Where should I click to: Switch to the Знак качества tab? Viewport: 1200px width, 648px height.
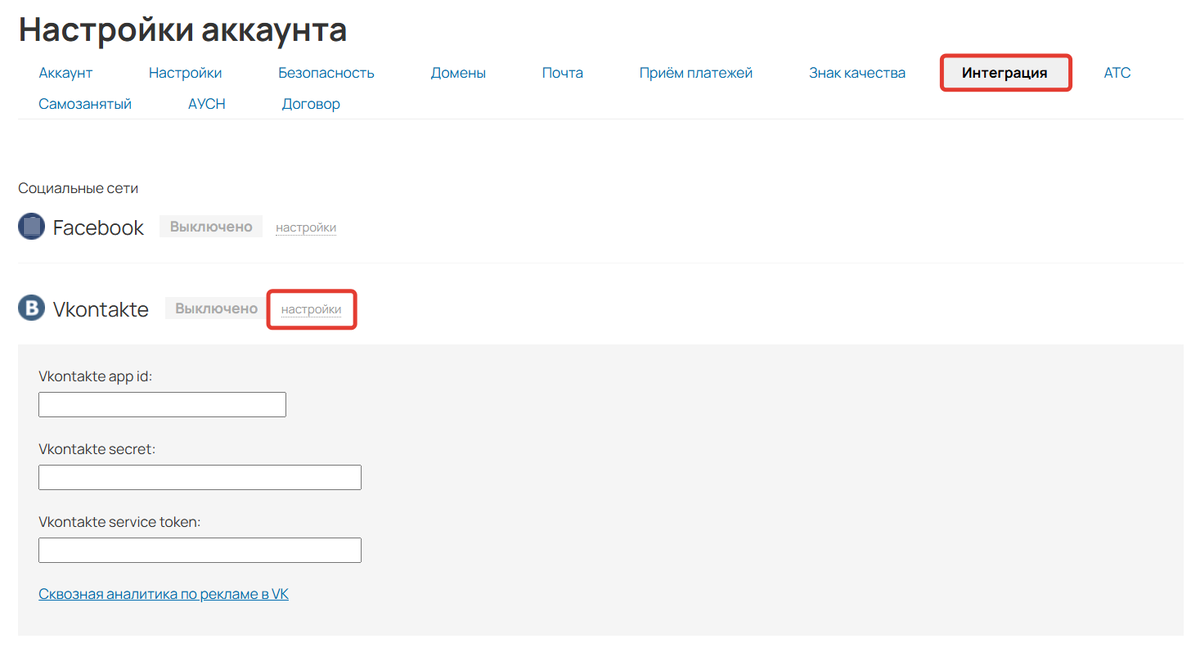[x=856, y=72]
